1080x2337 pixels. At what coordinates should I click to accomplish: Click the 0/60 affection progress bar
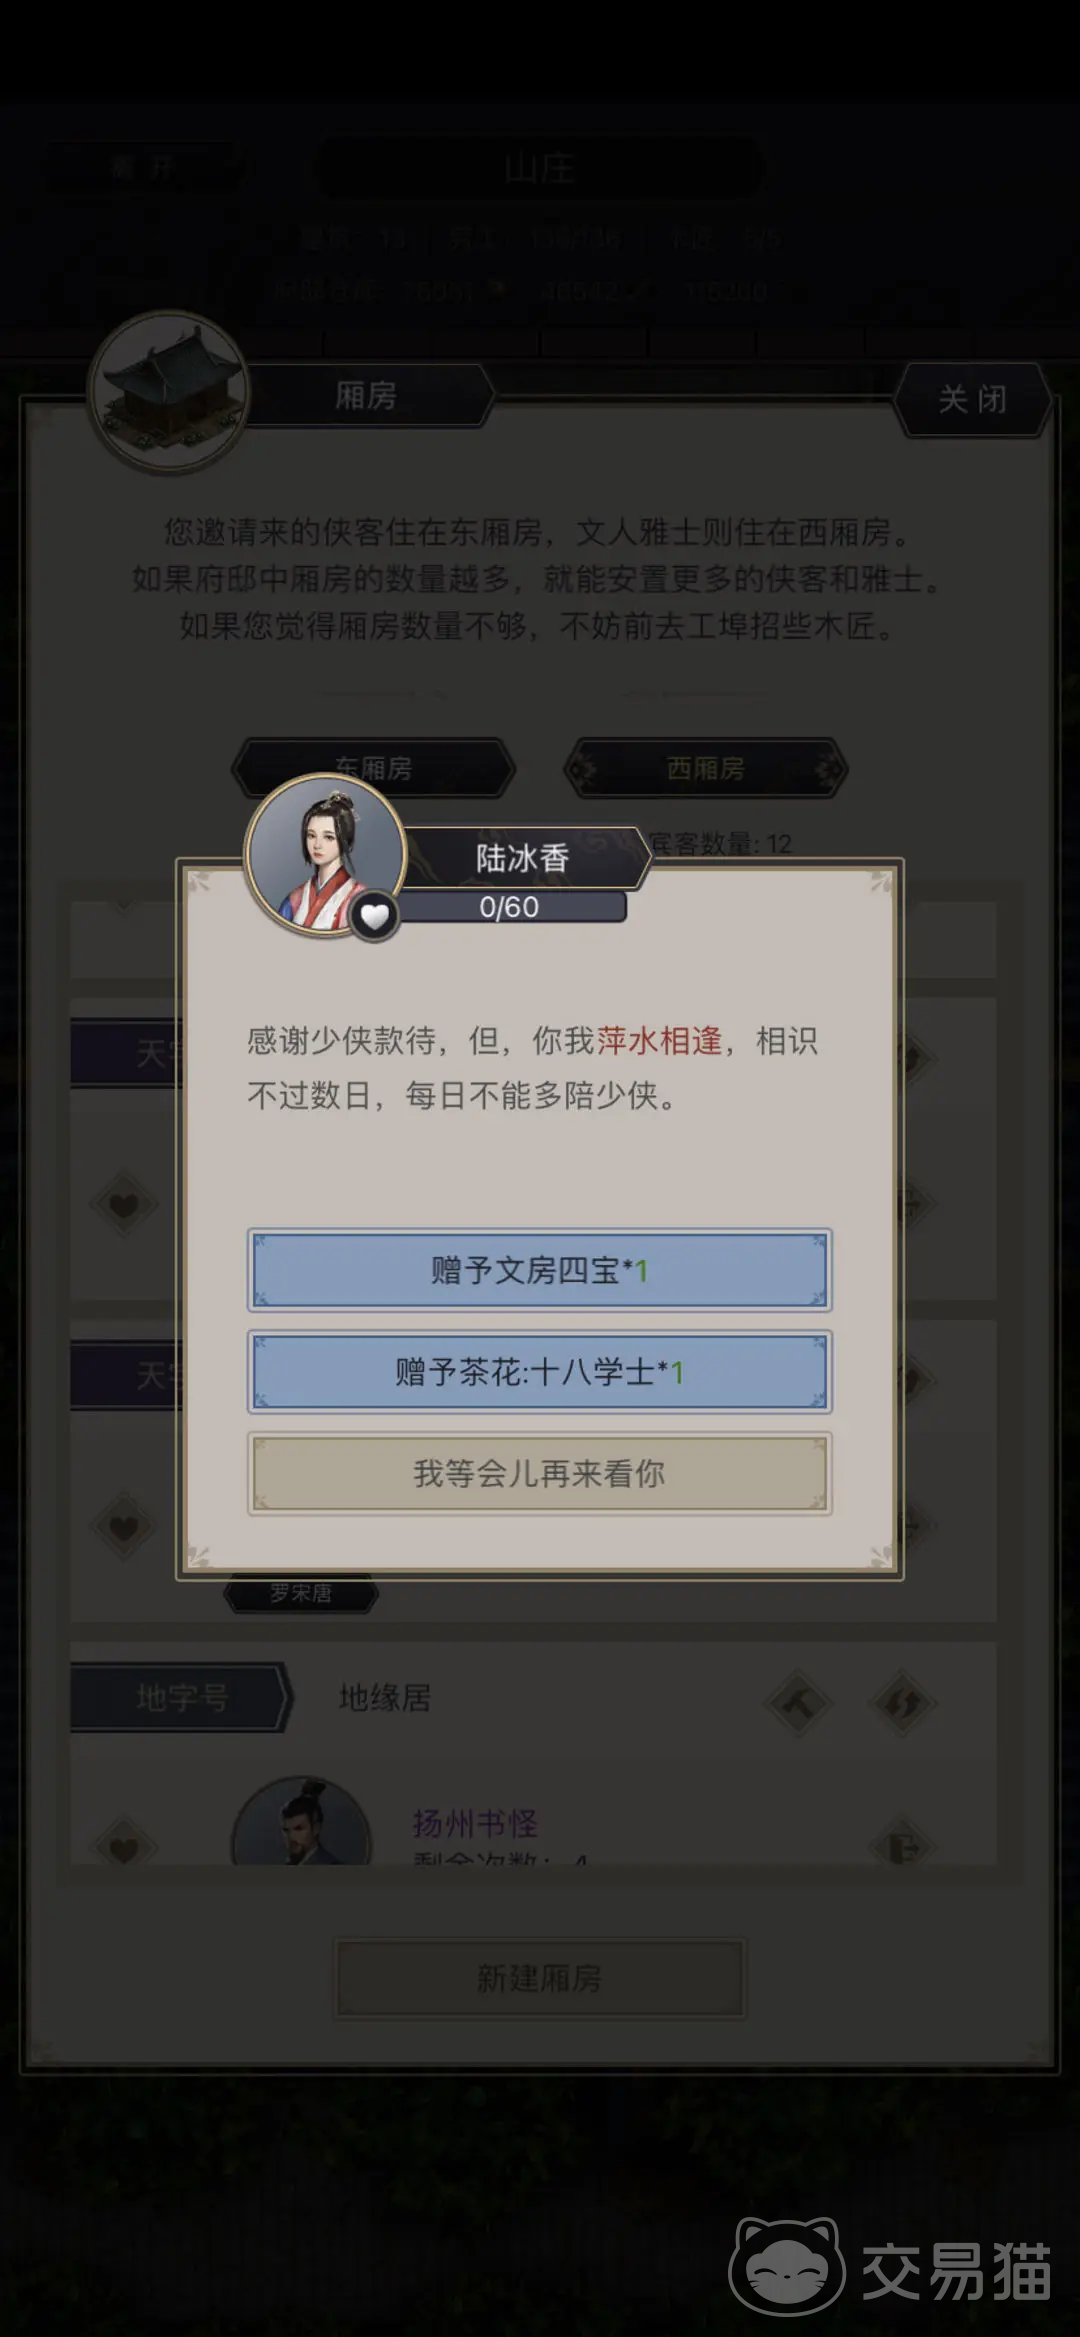[x=510, y=907]
